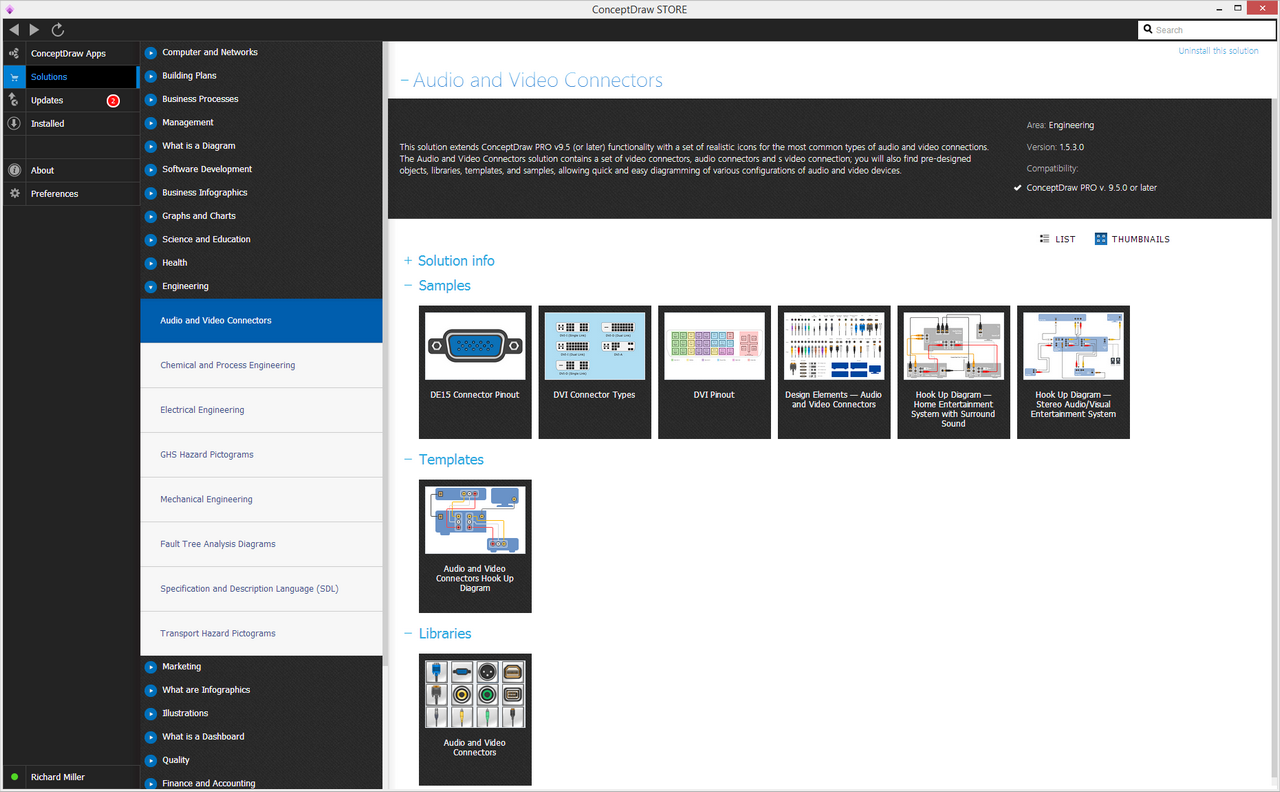Click the About info icon
Viewport: 1280px width, 792px height.
(14, 170)
